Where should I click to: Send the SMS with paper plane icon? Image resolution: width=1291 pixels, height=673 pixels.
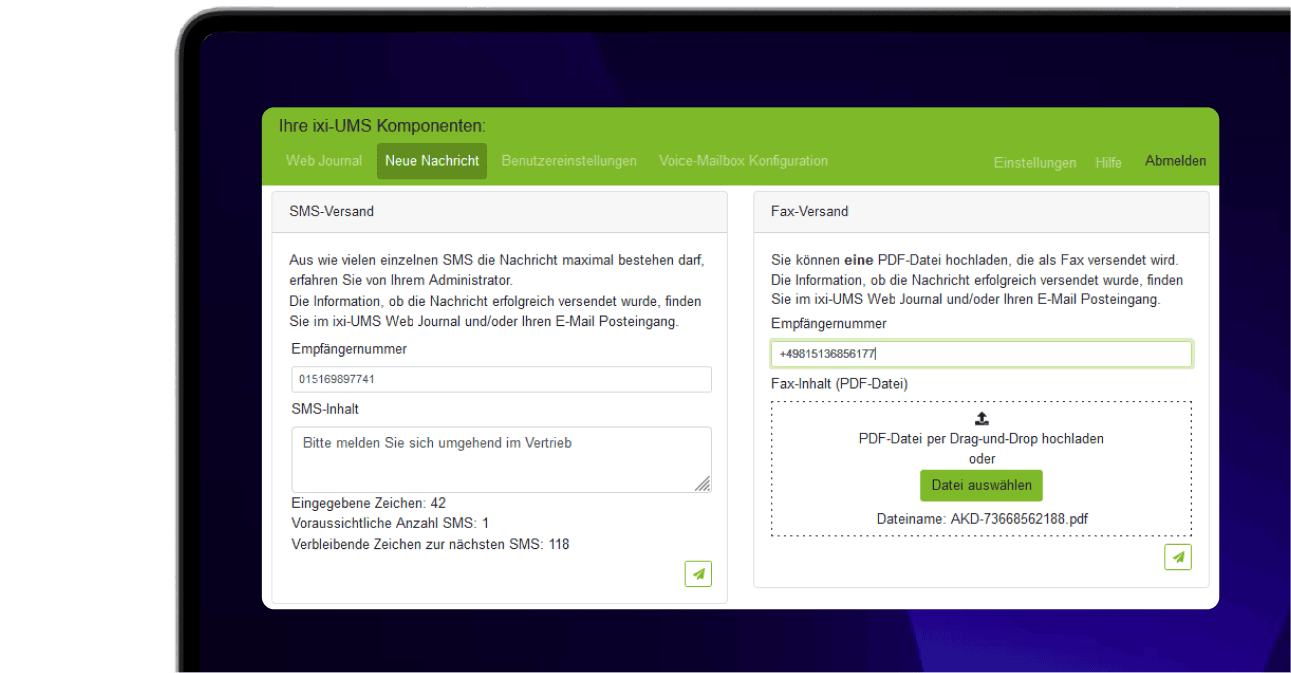pyautogui.click(x=698, y=574)
